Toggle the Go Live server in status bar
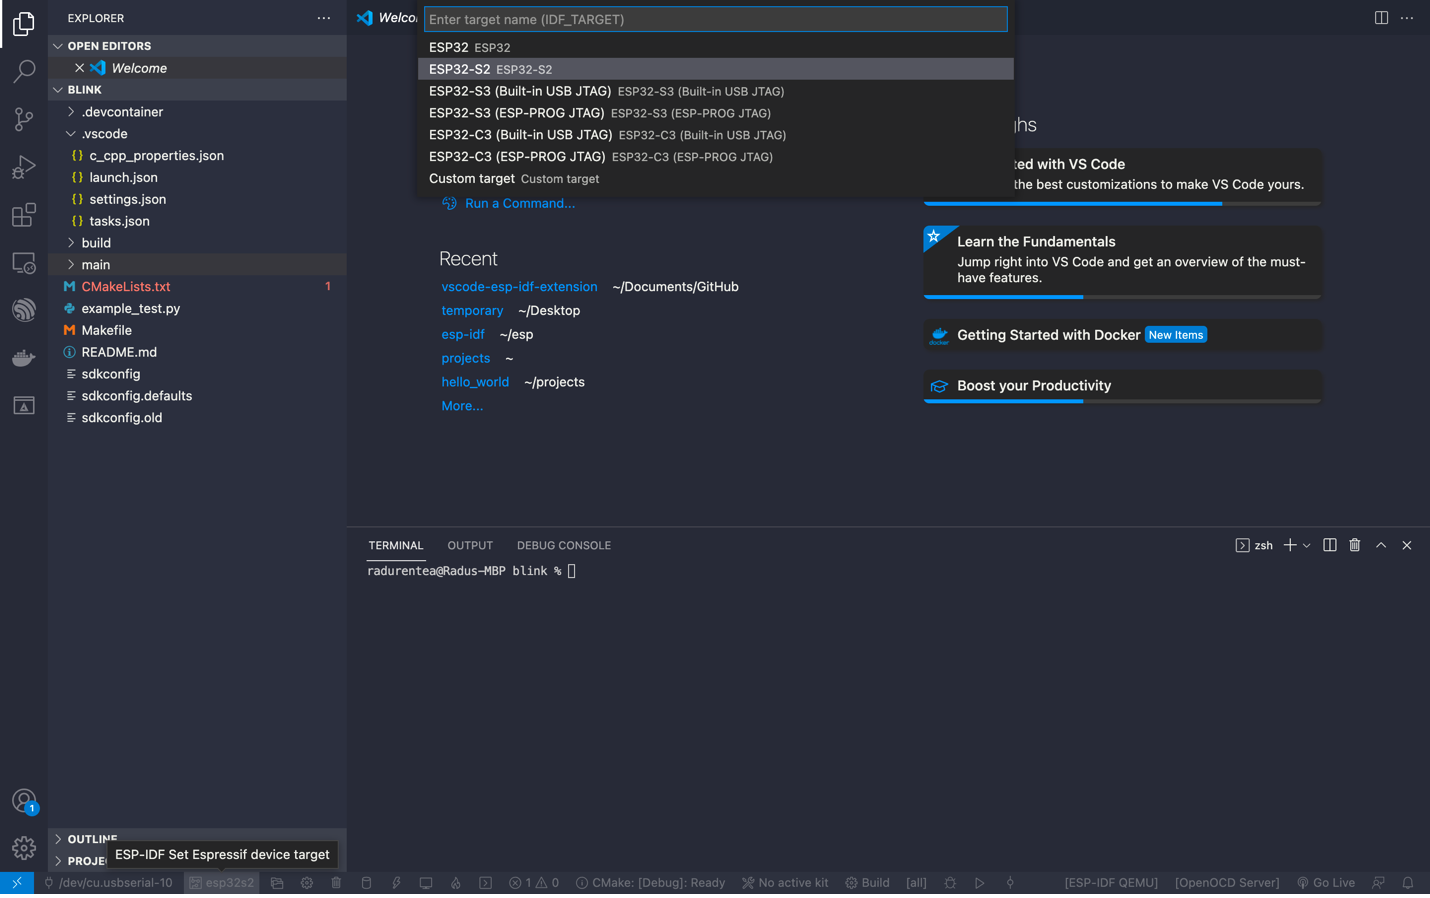This screenshot has width=1430, height=898. point(1326,883)
